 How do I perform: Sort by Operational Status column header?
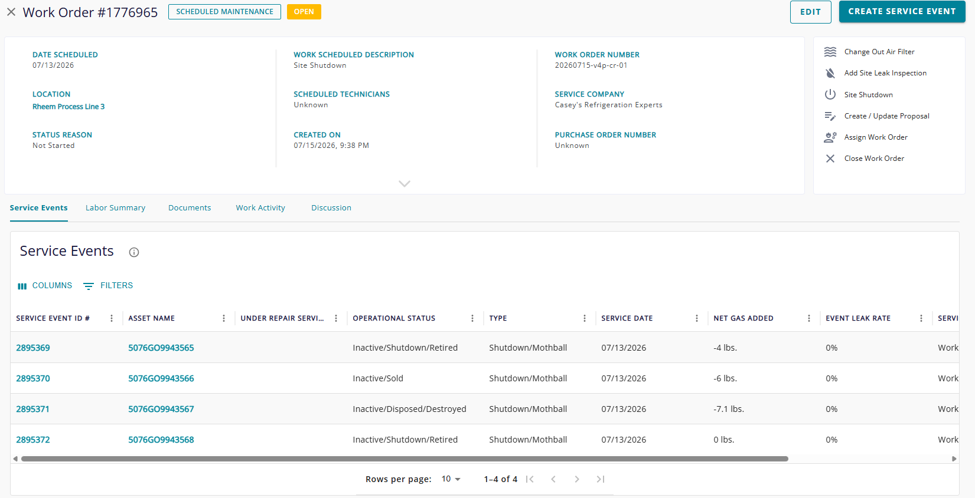click(394, 318)
